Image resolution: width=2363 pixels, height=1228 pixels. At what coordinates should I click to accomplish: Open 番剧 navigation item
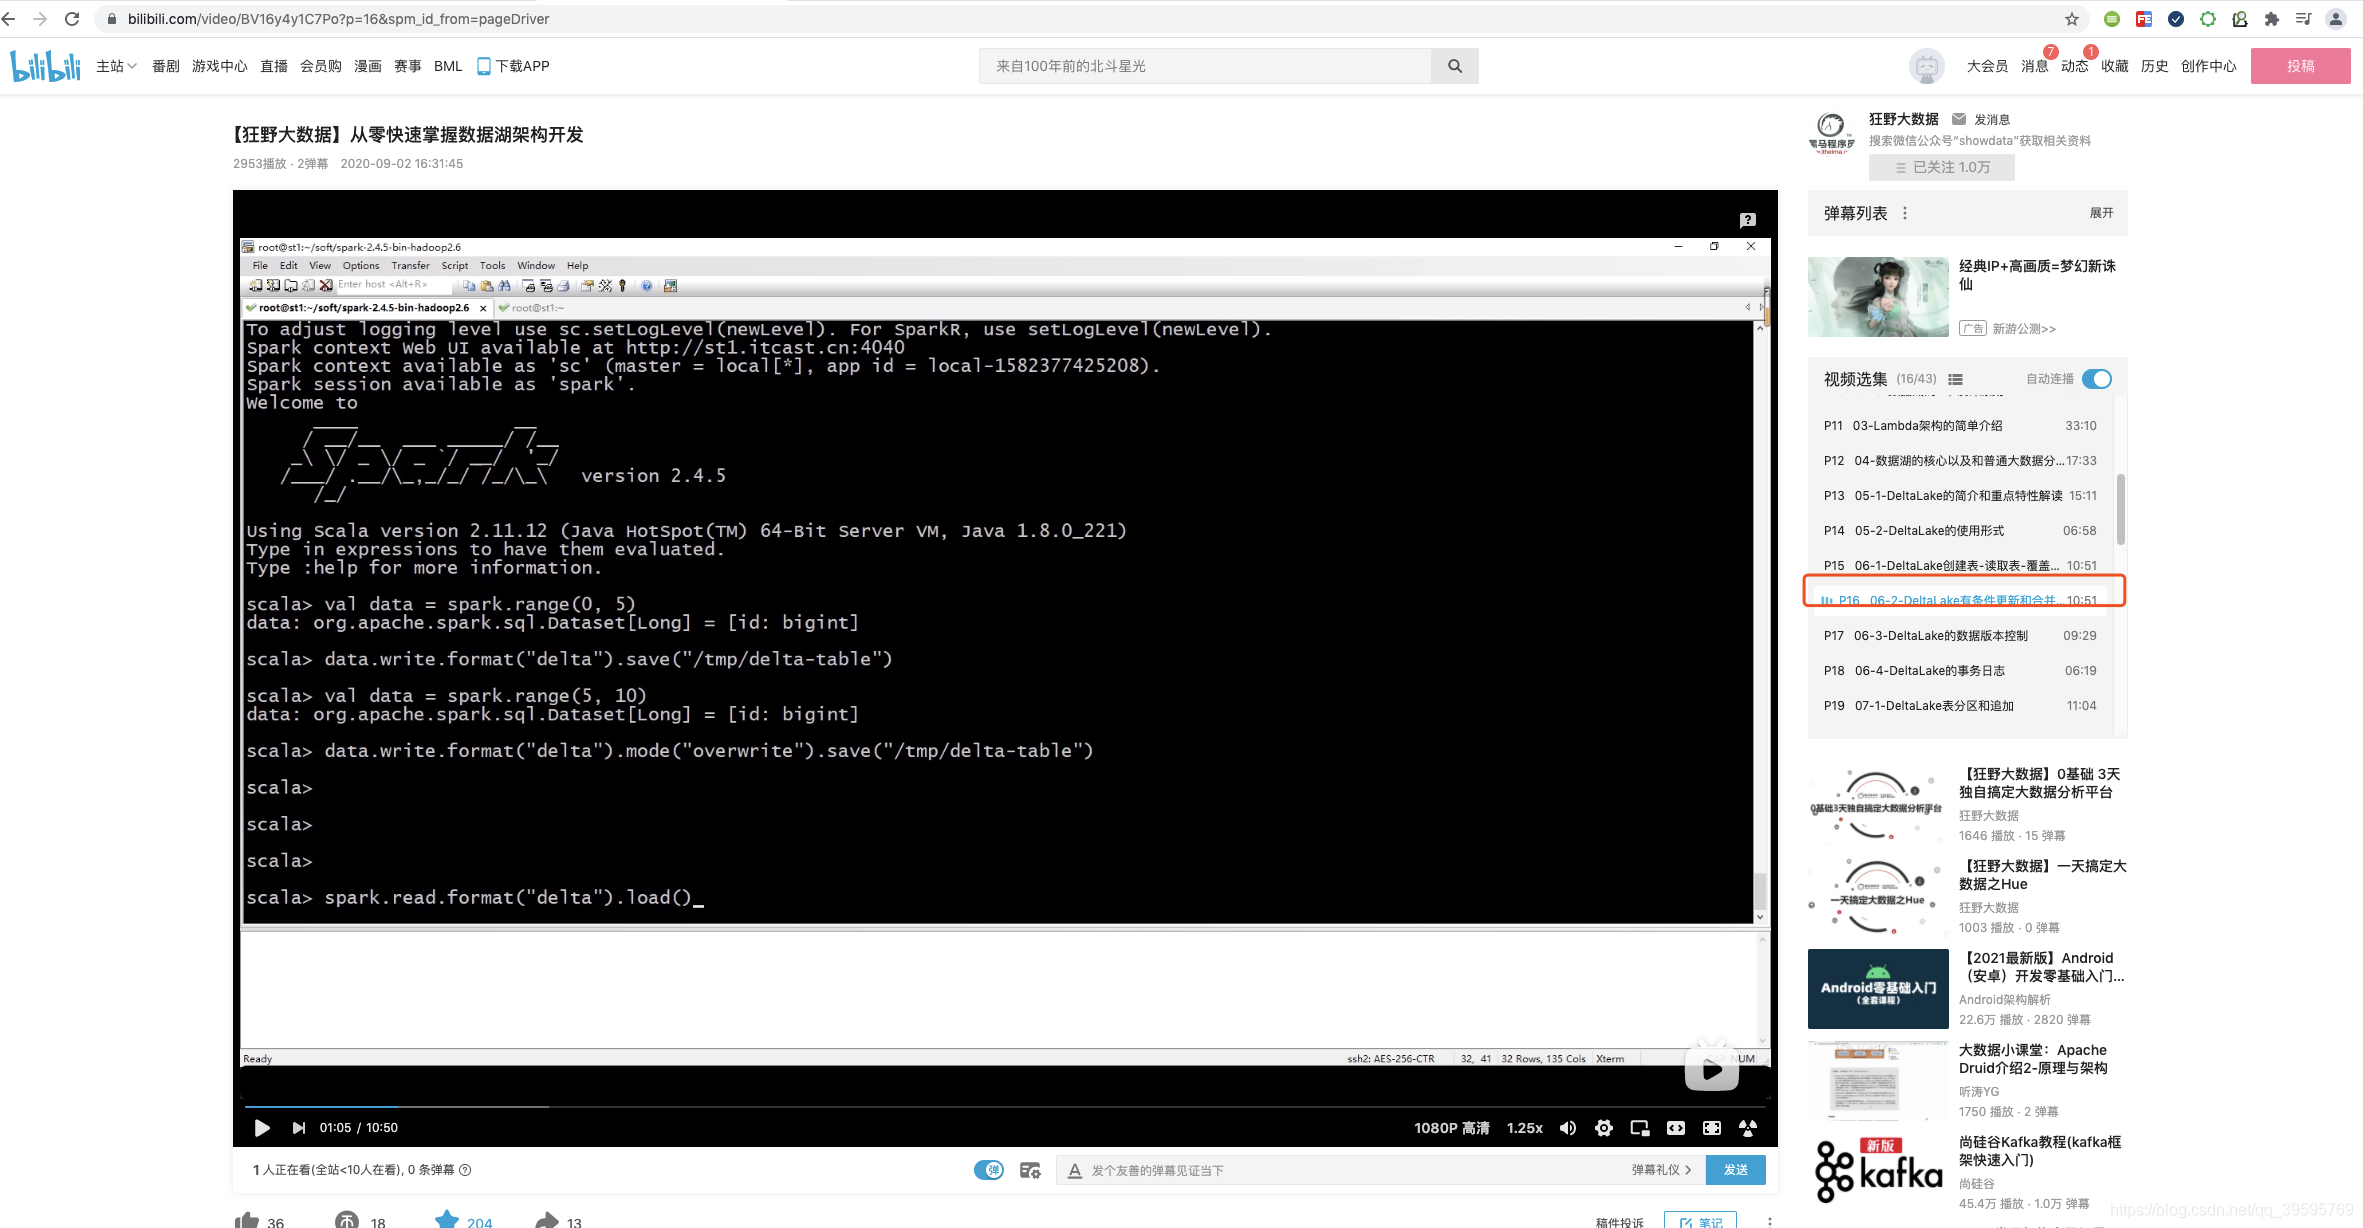[166, 66]
